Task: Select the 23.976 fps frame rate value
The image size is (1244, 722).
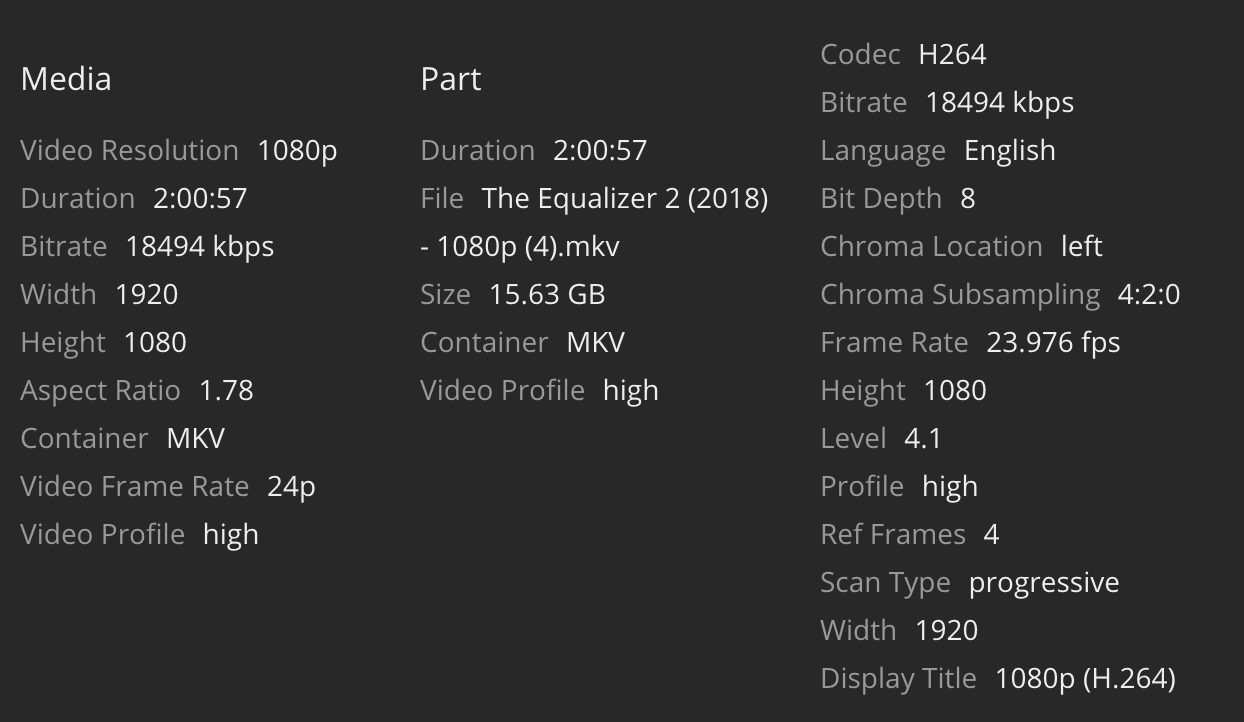Action: (x=1053, y=343)
